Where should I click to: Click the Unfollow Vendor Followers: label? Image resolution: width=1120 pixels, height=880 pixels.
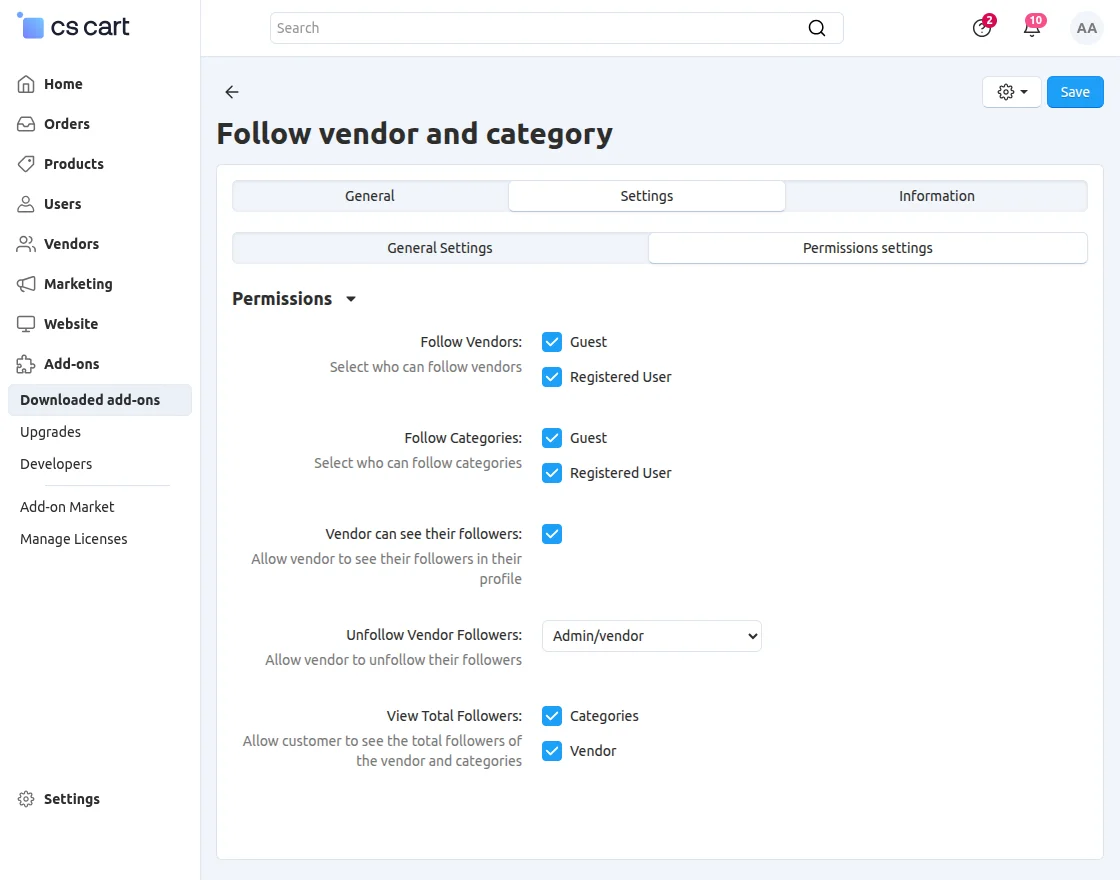tap(434, 635)
